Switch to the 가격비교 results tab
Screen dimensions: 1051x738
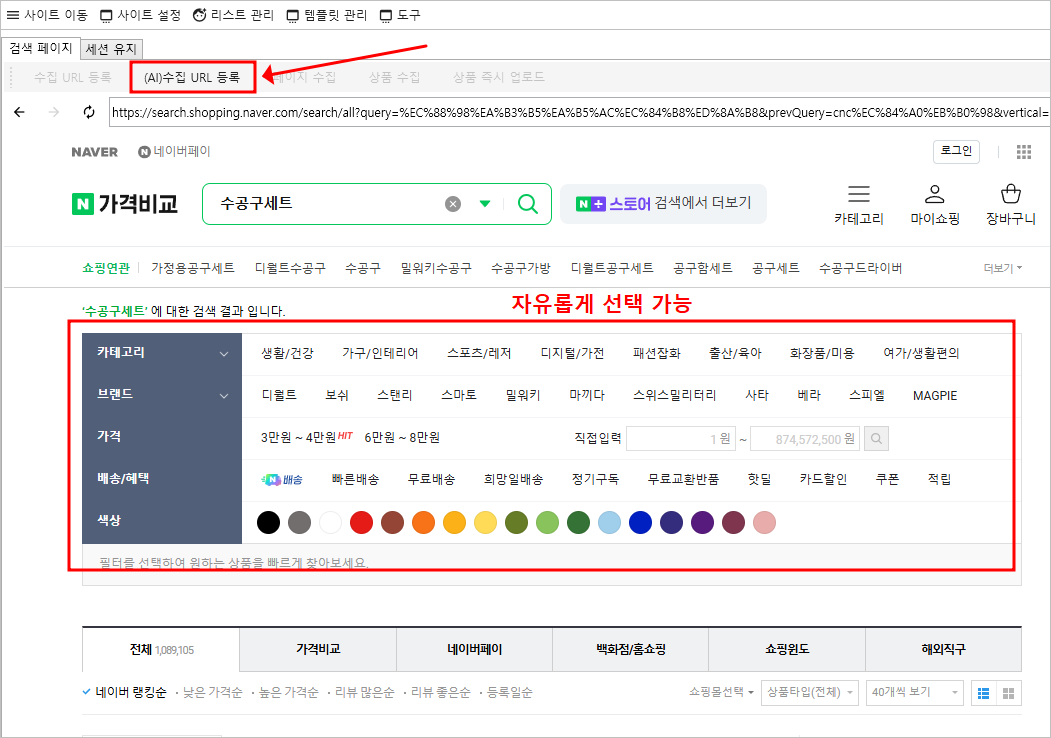pyautogui.click(x=318, y=650)
